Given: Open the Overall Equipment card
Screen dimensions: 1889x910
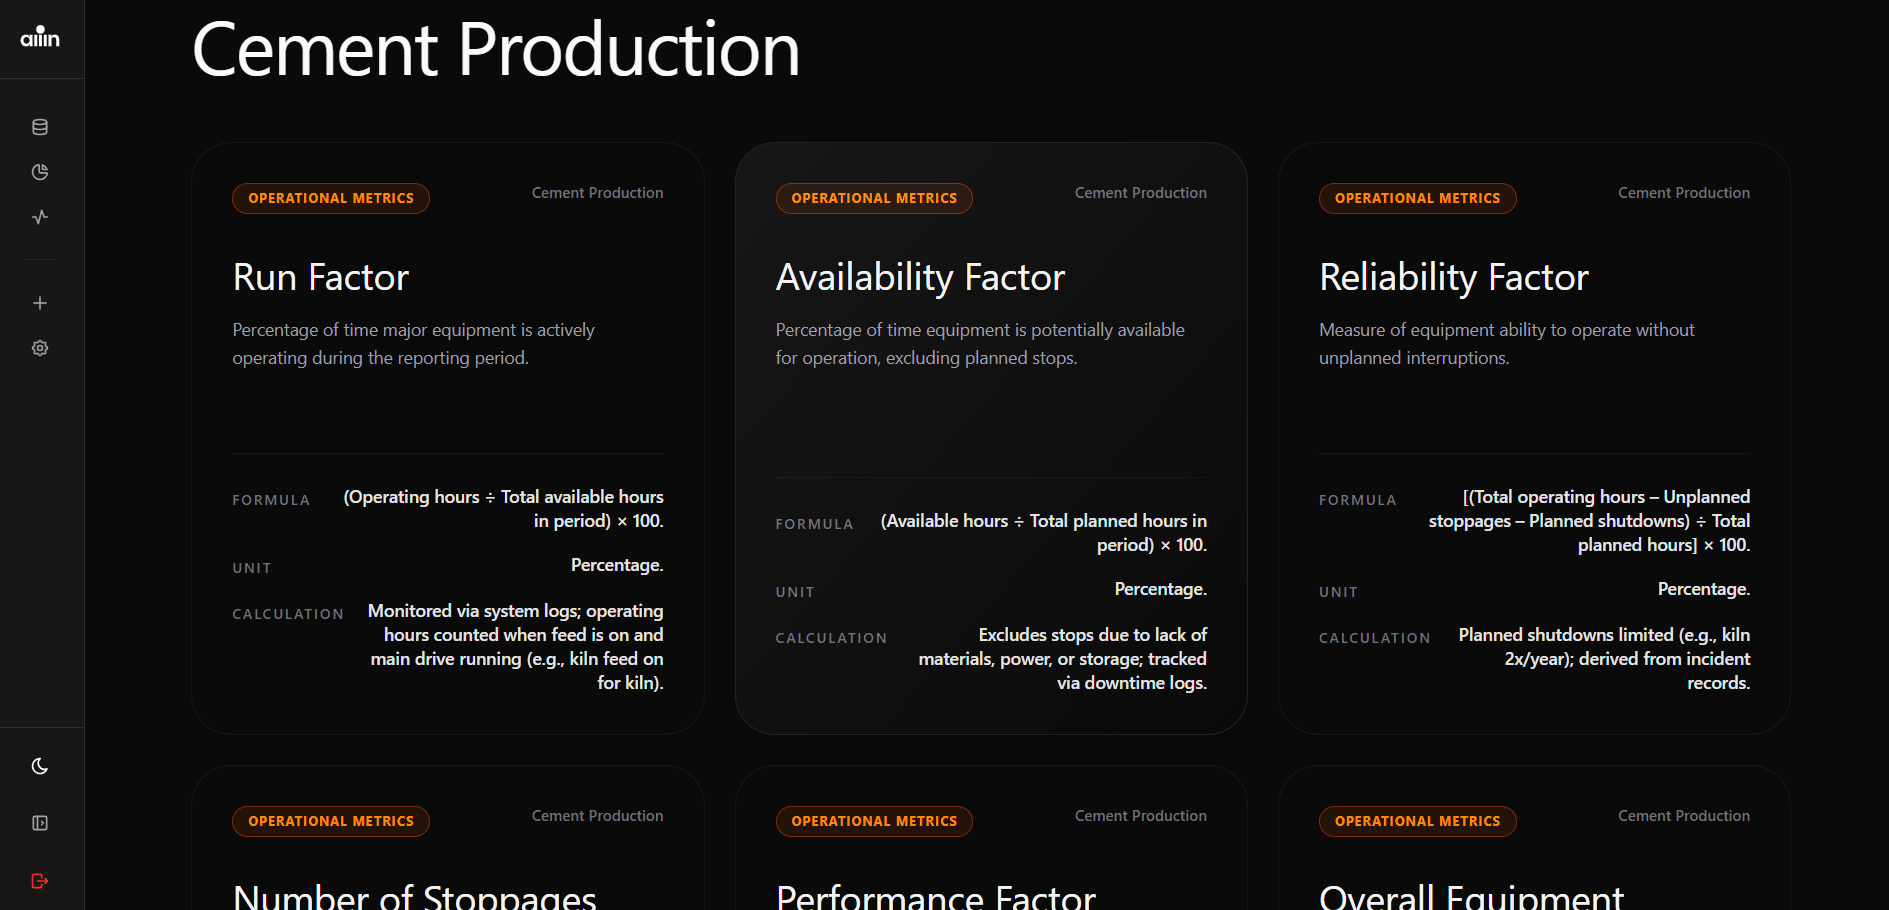Looking at the screenshot, I should [x=1472, y=893].
